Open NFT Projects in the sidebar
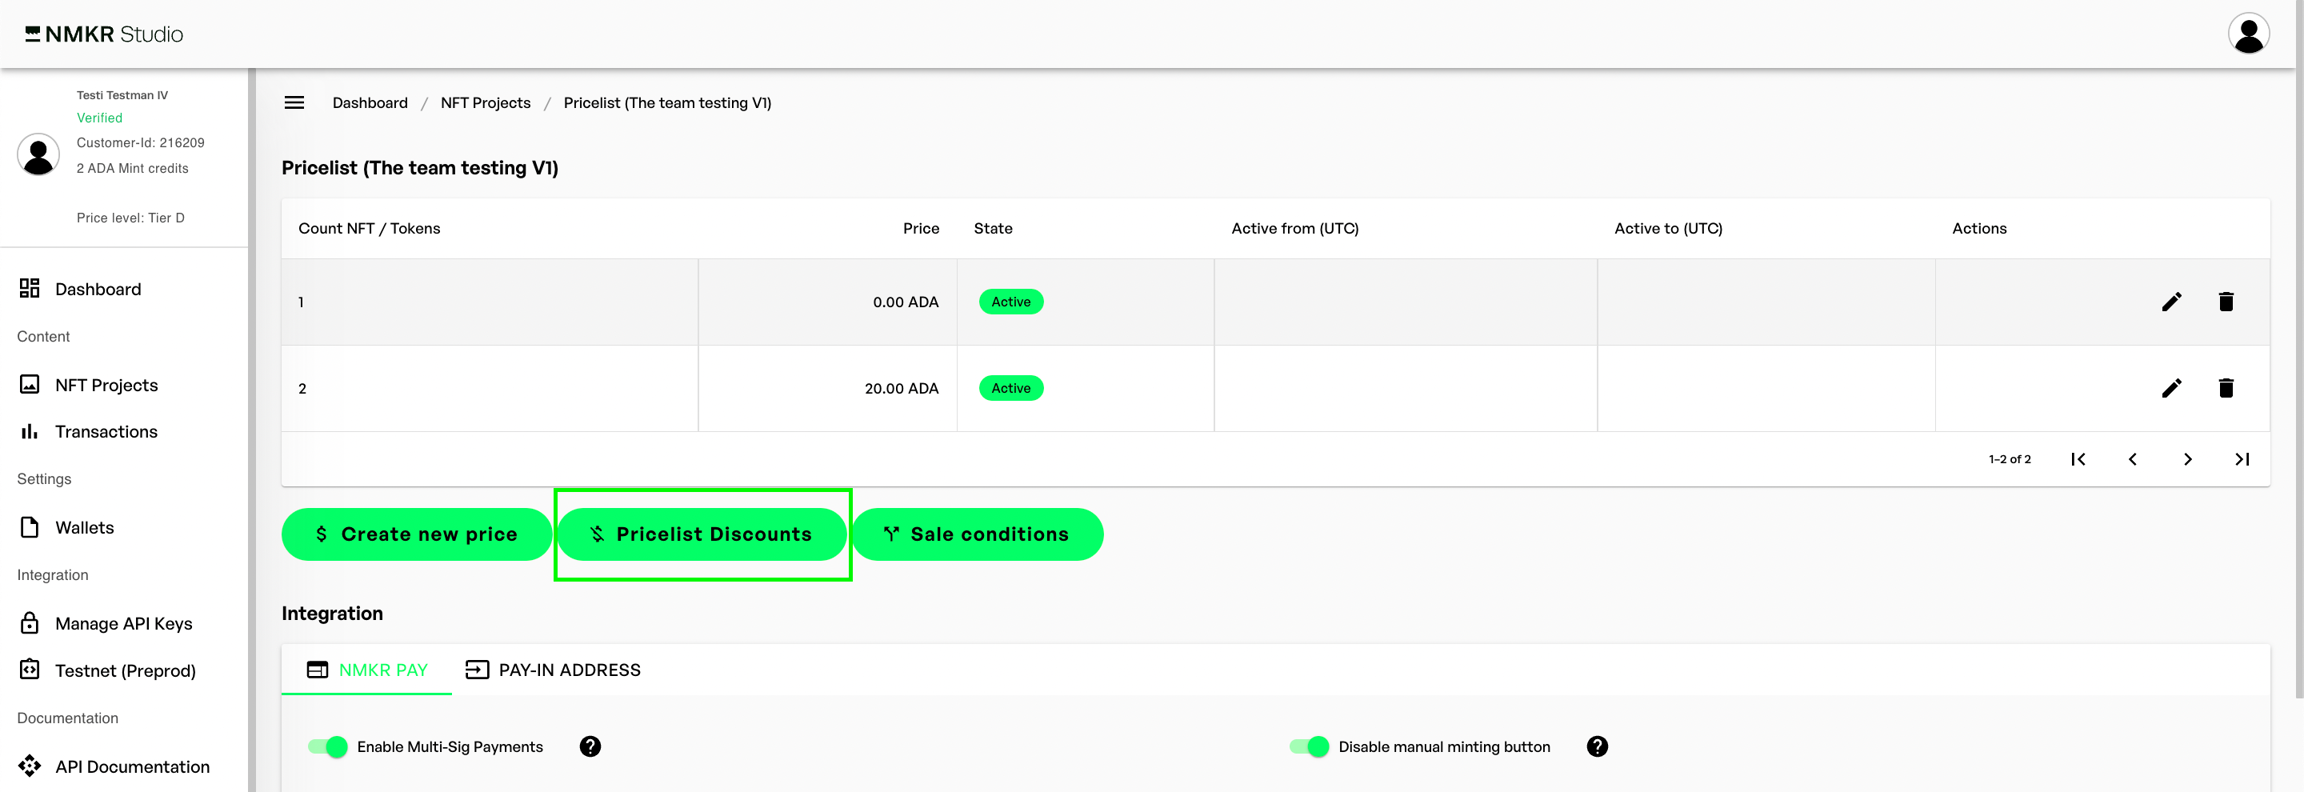Viewport: 2304px width, 792px height. pos(106,385)
